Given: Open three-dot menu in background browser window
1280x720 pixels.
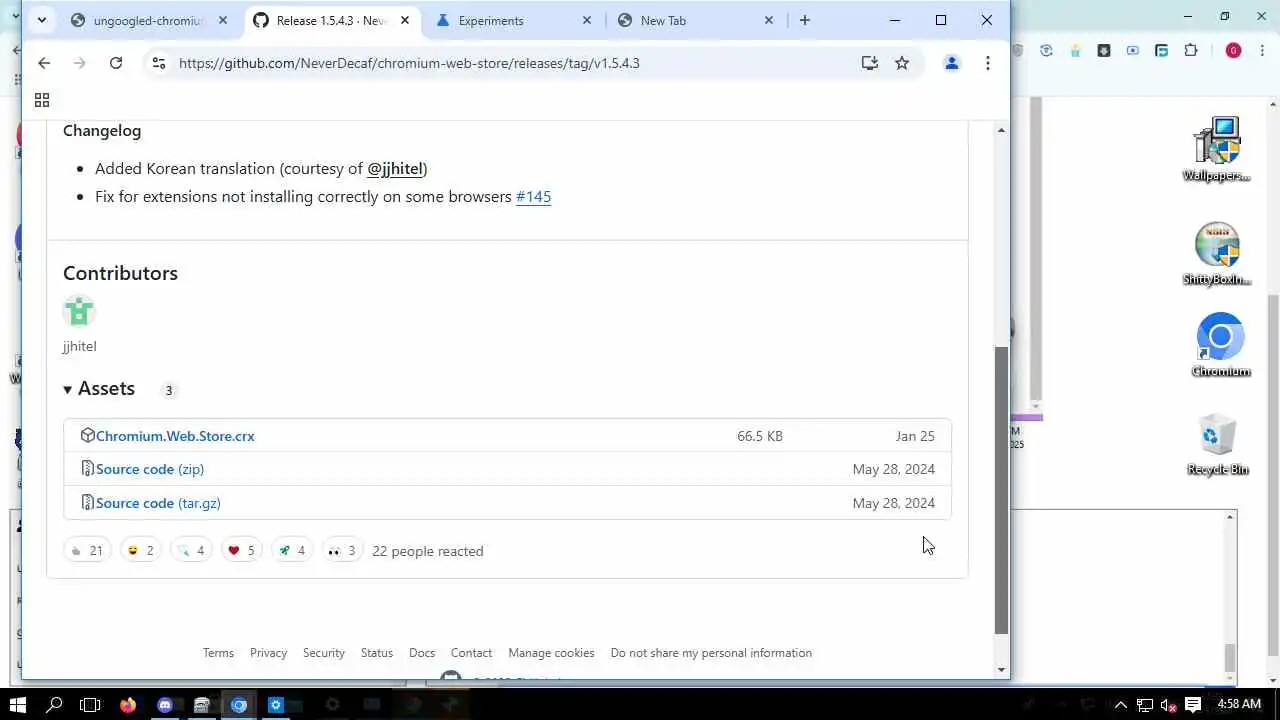Looking at the screenshot, I should [x=1262, y=50].
